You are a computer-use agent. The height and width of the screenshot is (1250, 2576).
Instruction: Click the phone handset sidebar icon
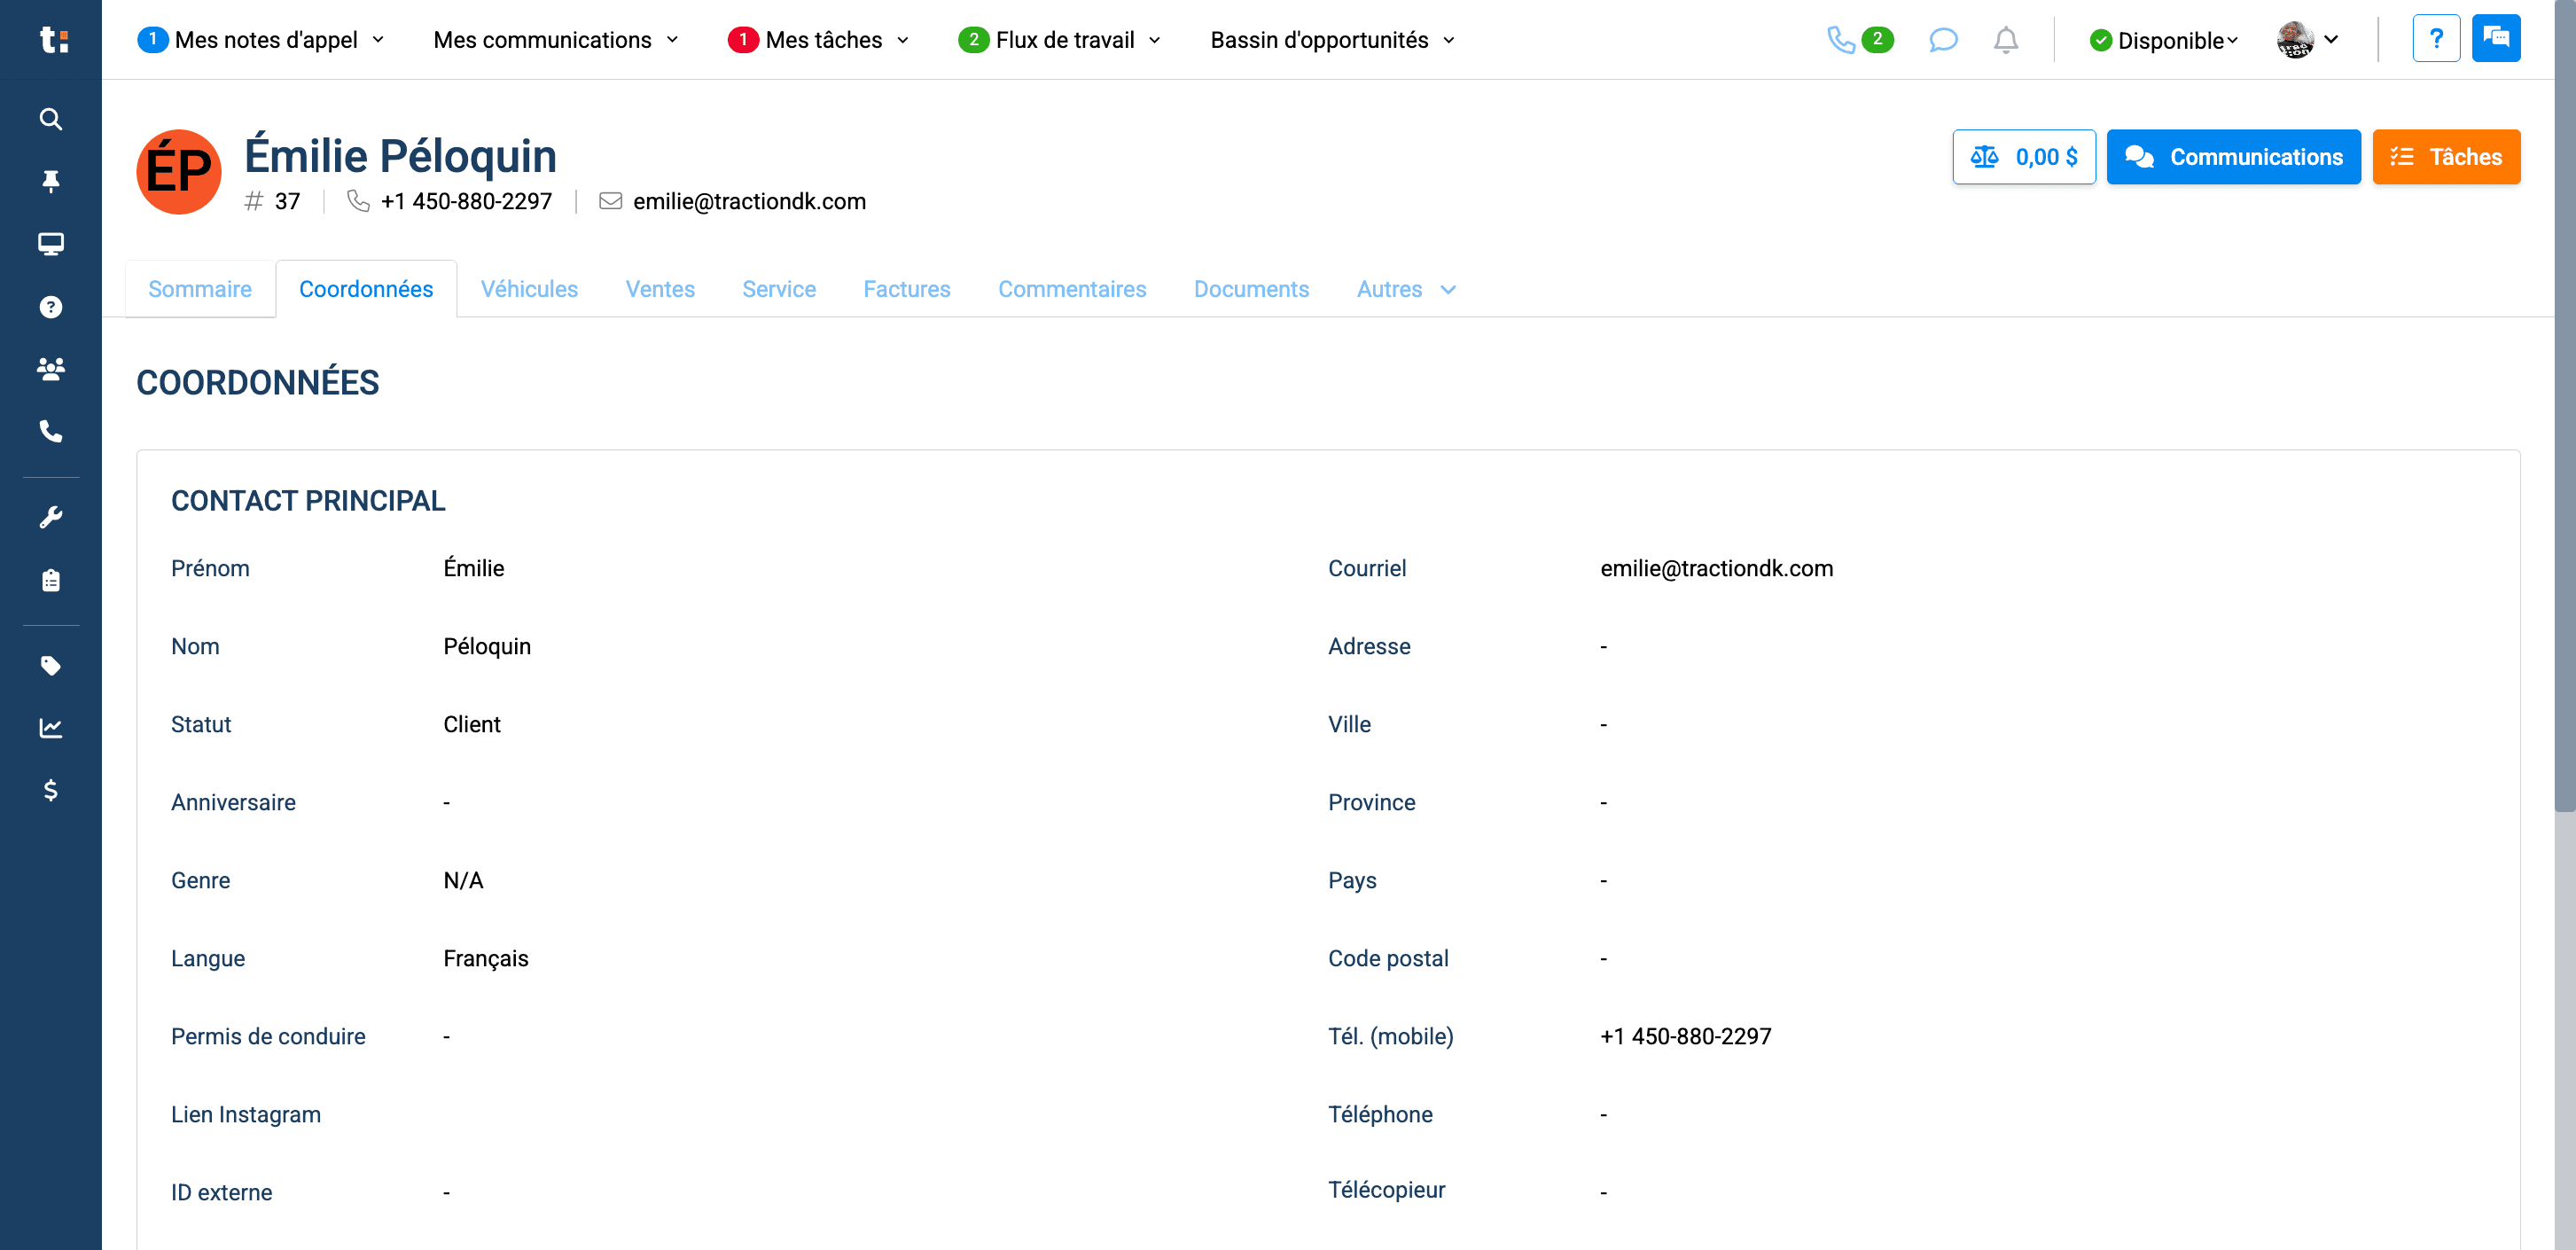(x=51, y=431)
